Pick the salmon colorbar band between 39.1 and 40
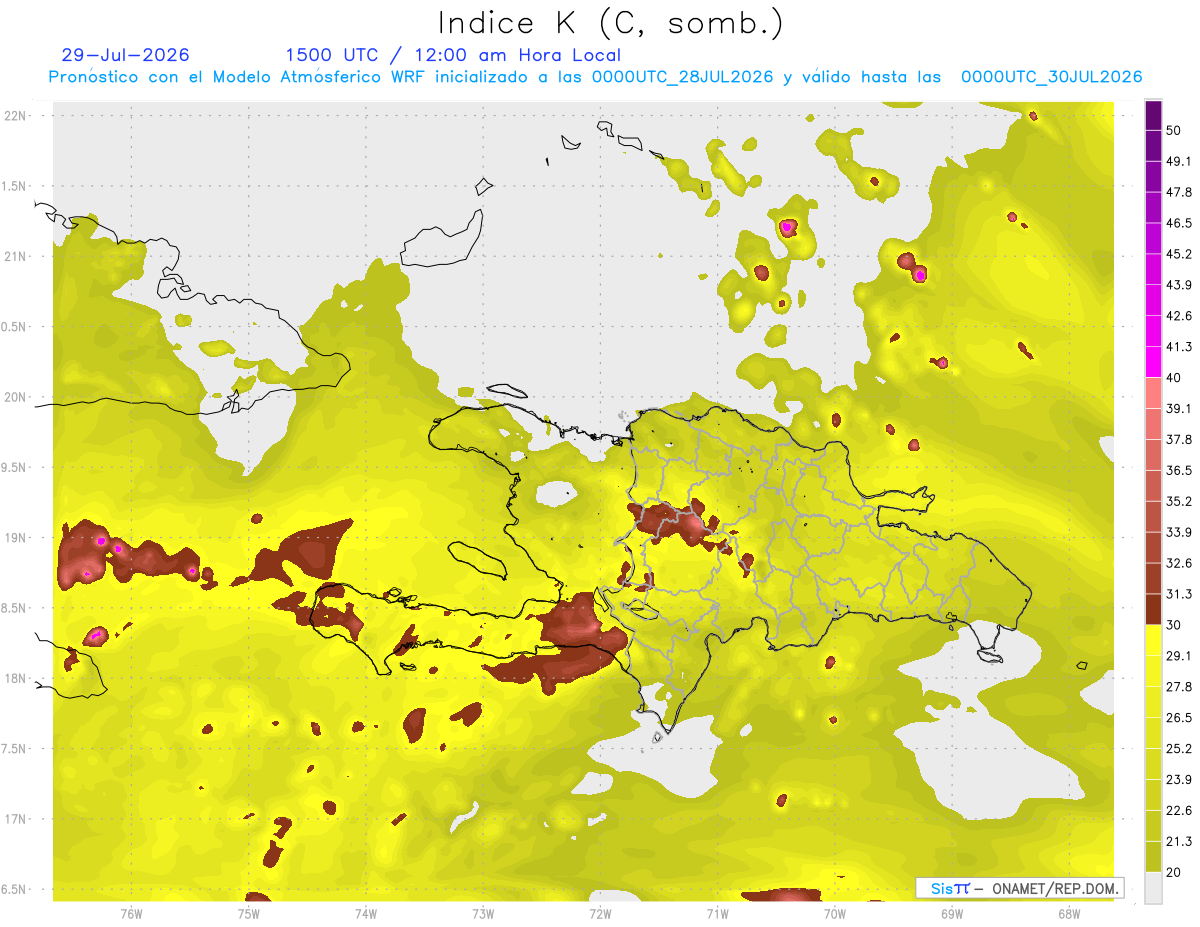Image resolution: width=1200 pixels, height=927 pixels. [x=1153, y=393]
